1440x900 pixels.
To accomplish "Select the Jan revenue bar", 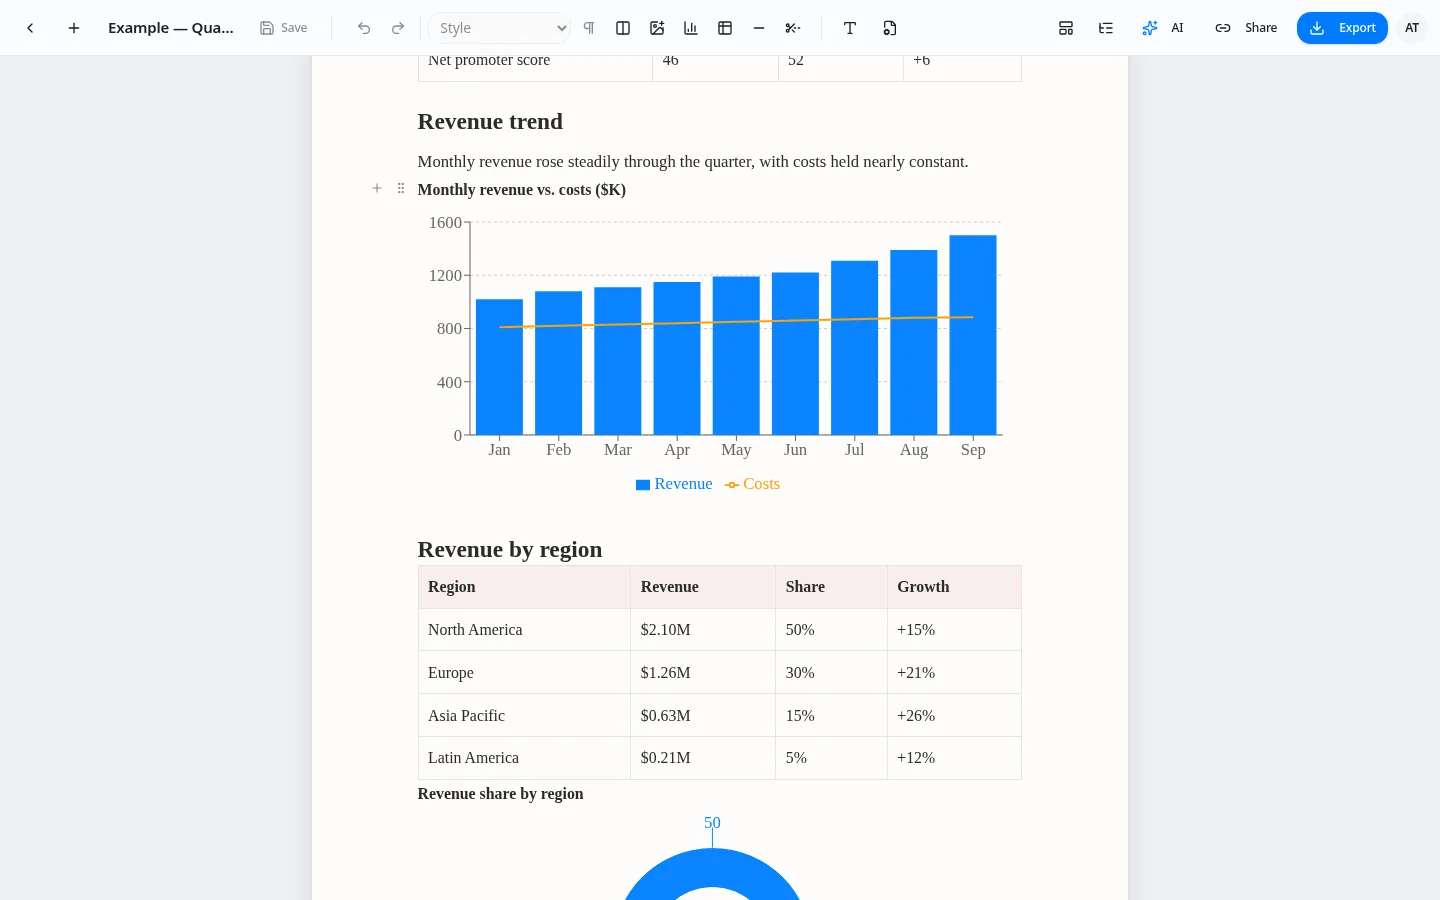I will (x=499, y=367).
